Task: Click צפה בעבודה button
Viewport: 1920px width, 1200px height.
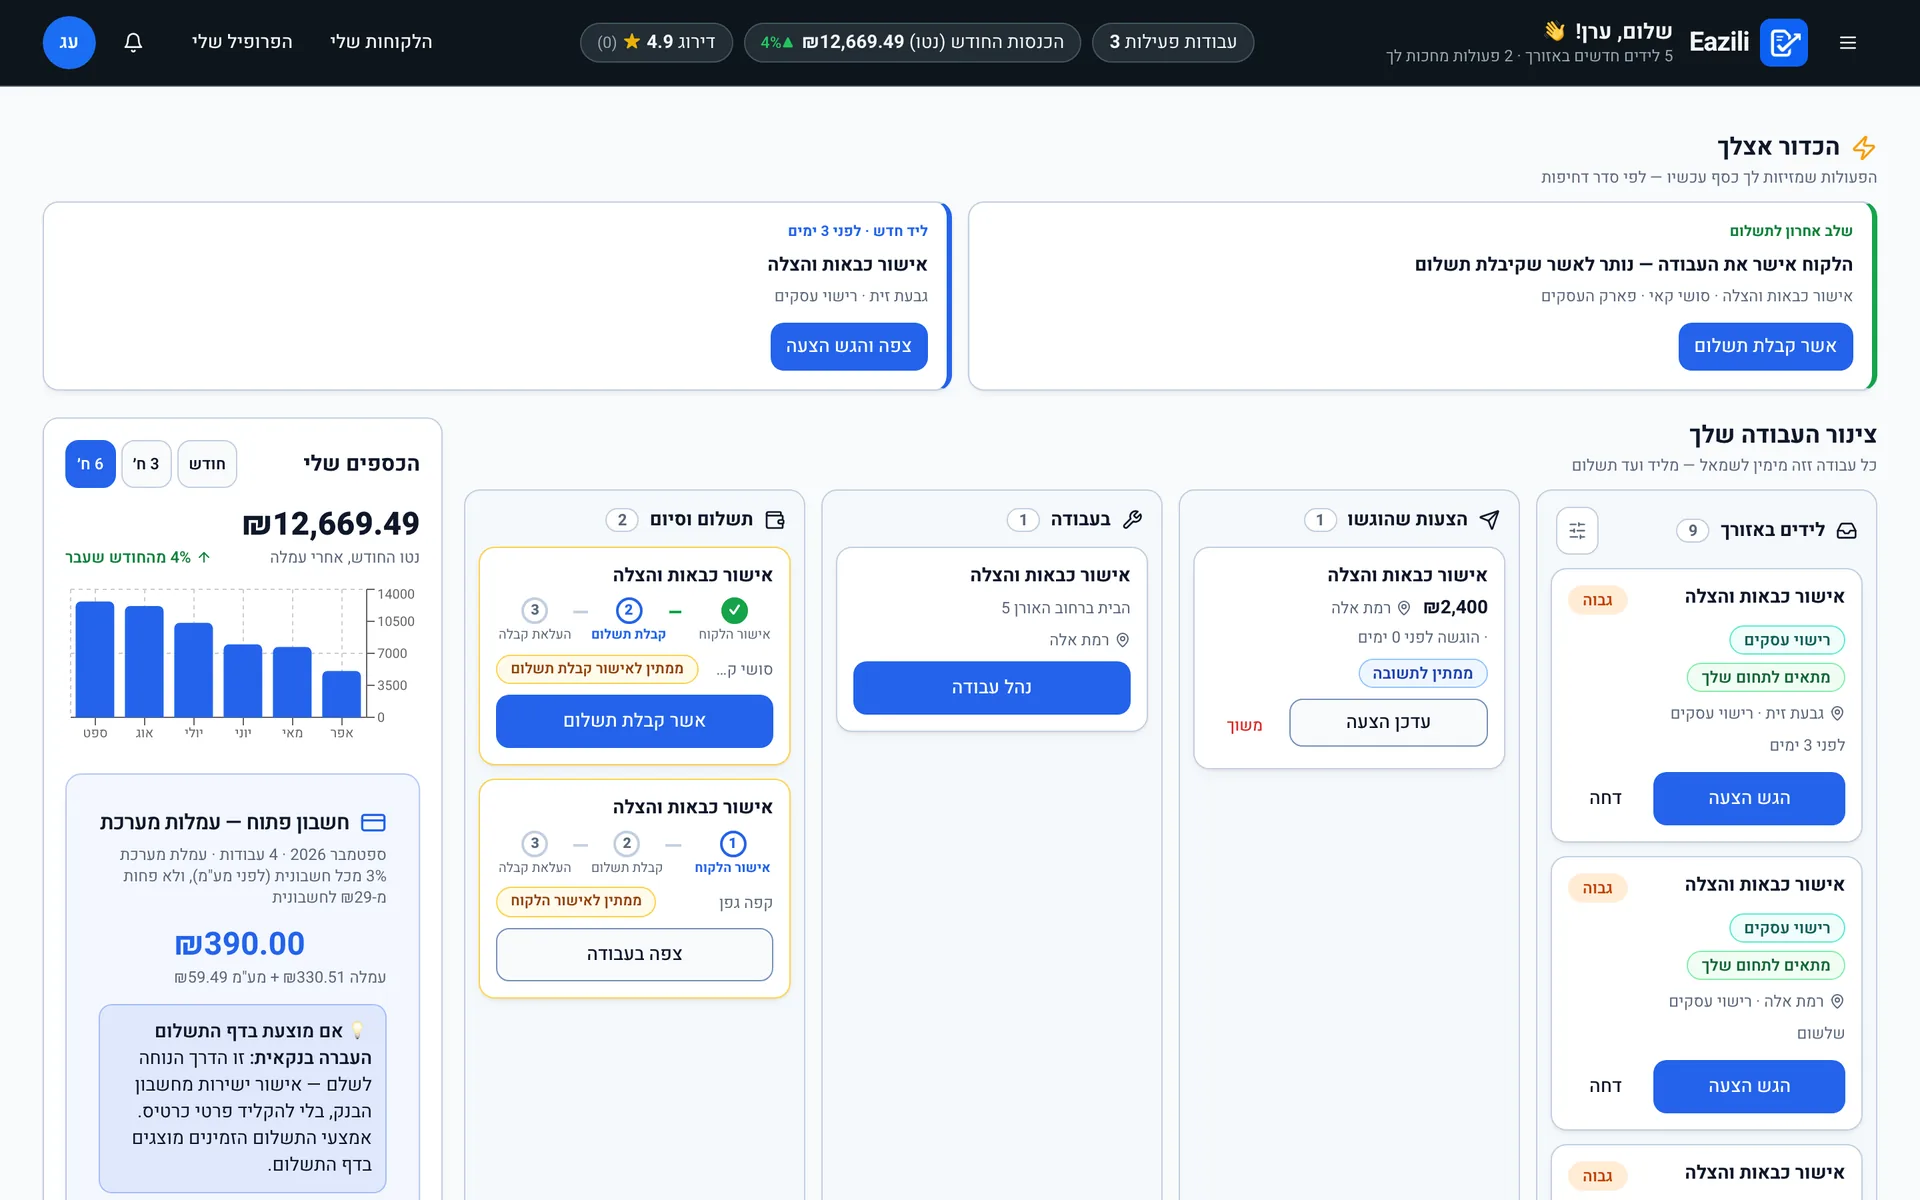Action: (634, 954)
